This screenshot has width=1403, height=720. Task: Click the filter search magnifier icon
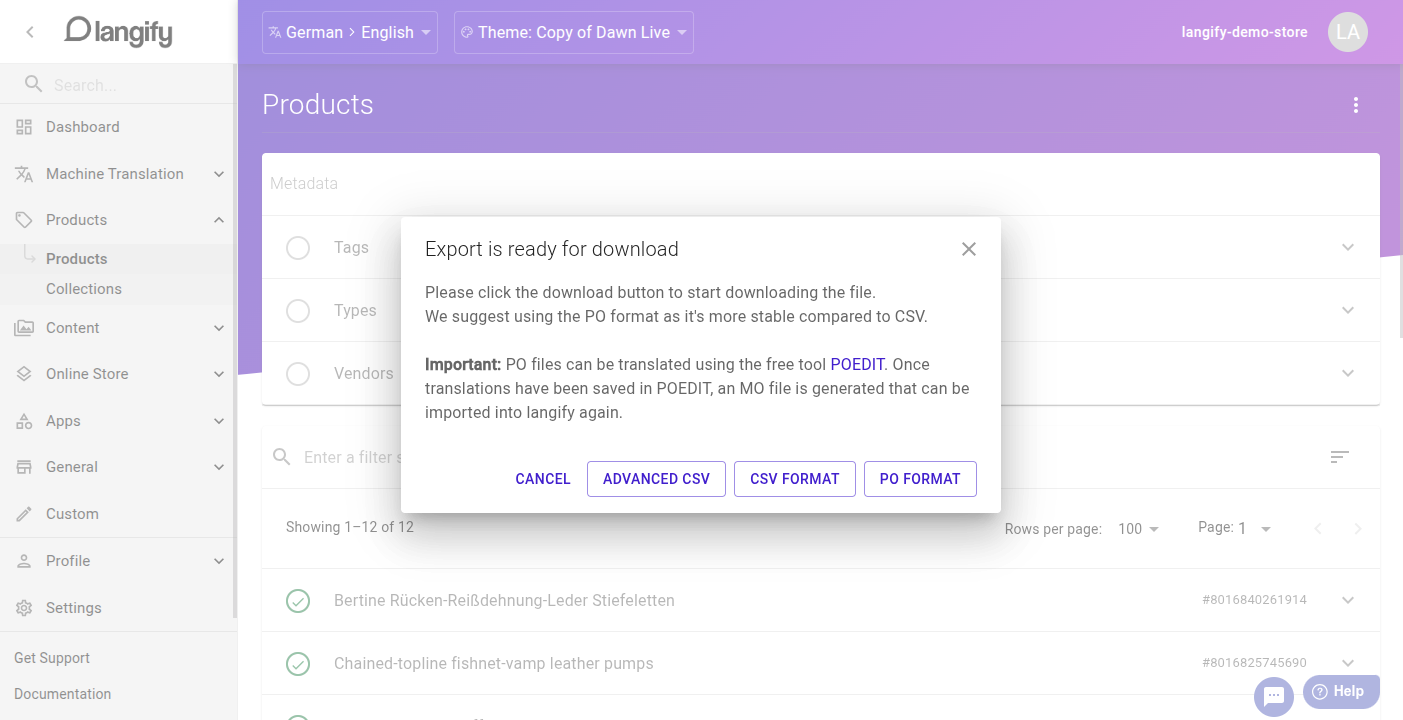(283, 457)
